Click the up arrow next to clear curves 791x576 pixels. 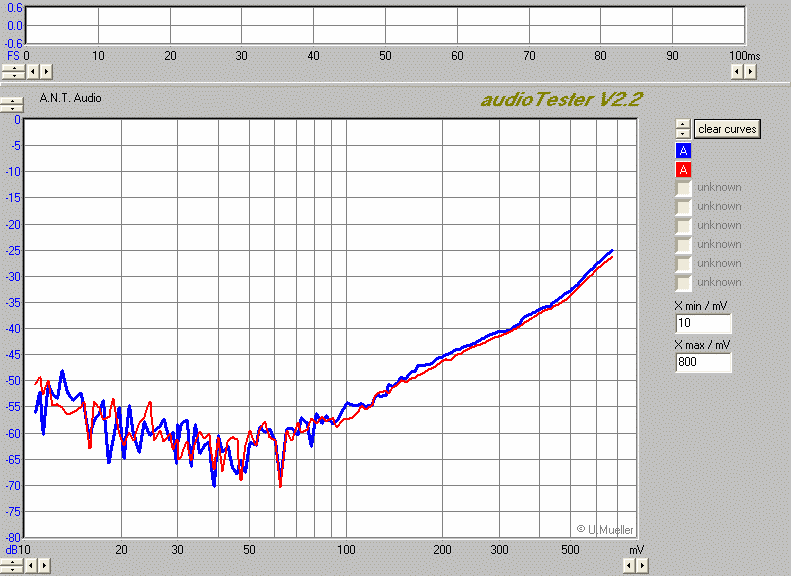click(x=683, y=124)
